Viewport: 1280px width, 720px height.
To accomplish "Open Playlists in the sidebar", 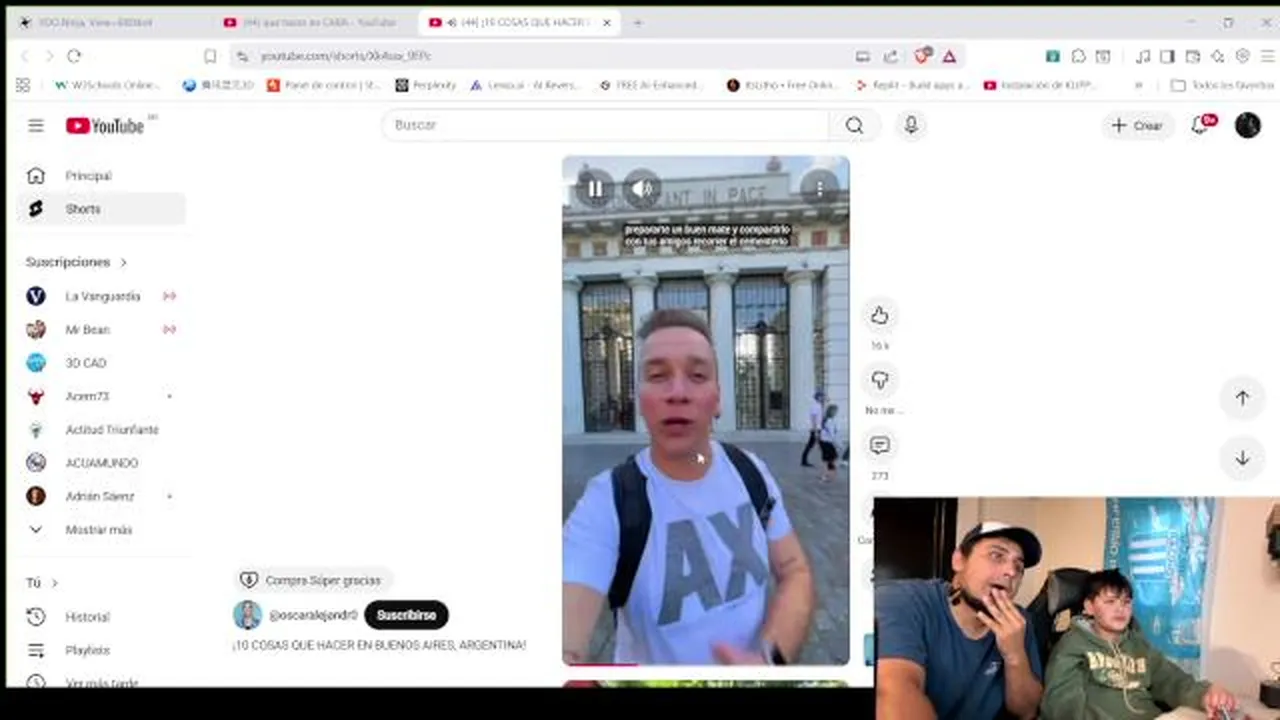I will click(100, 650).
